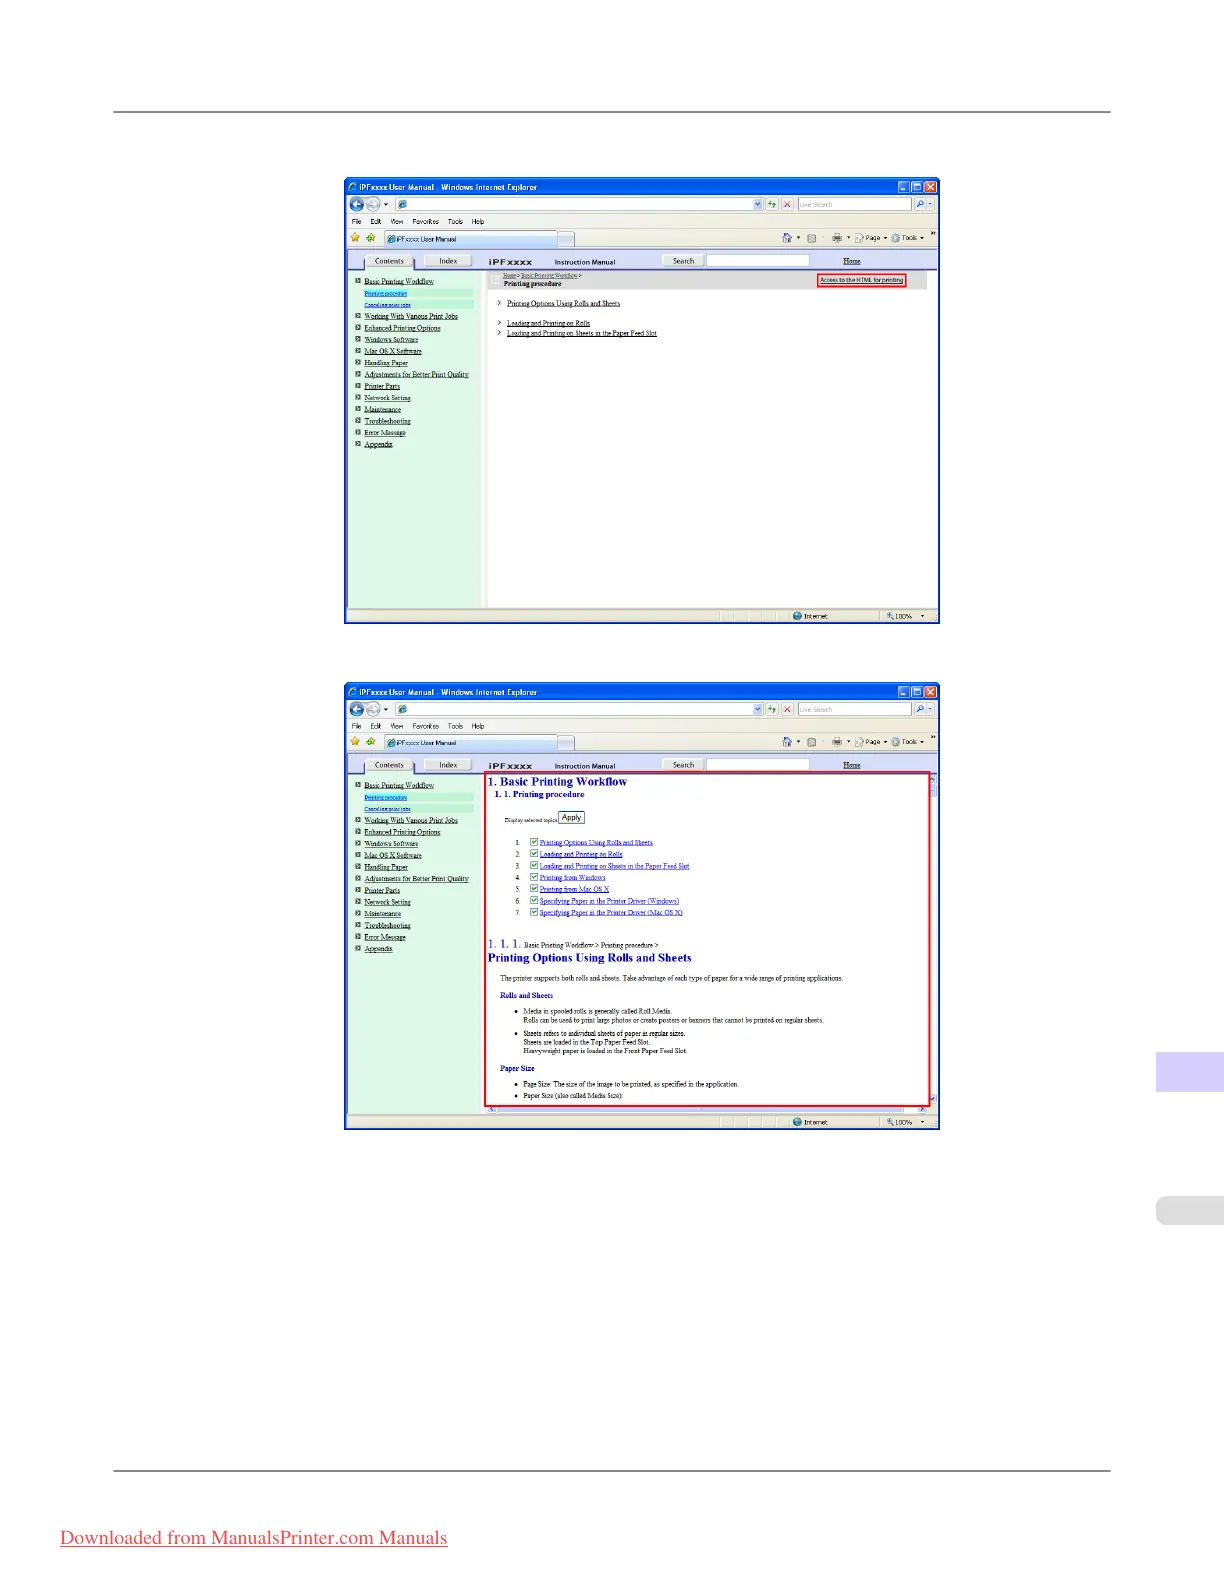This screenshot has height=1584, width=1224.
Task: Click the RSS feeds icon in the lower browser
Action: point(811,742)
